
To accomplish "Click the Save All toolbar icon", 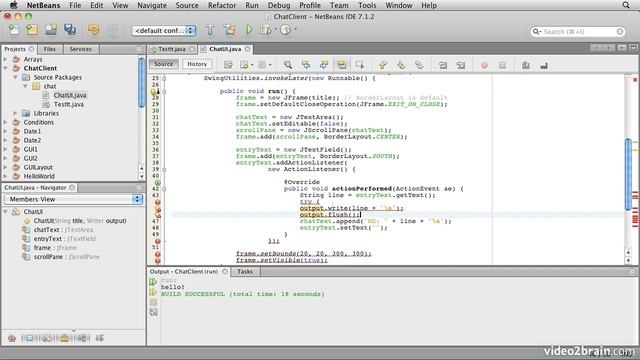I will (70, 29).
